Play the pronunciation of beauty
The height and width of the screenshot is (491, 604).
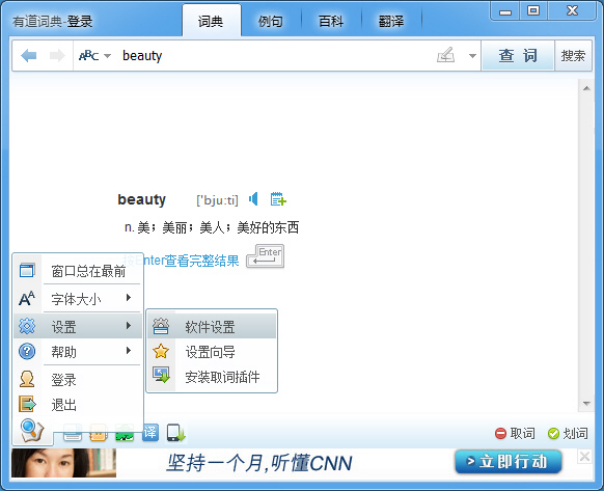point(254,199)
